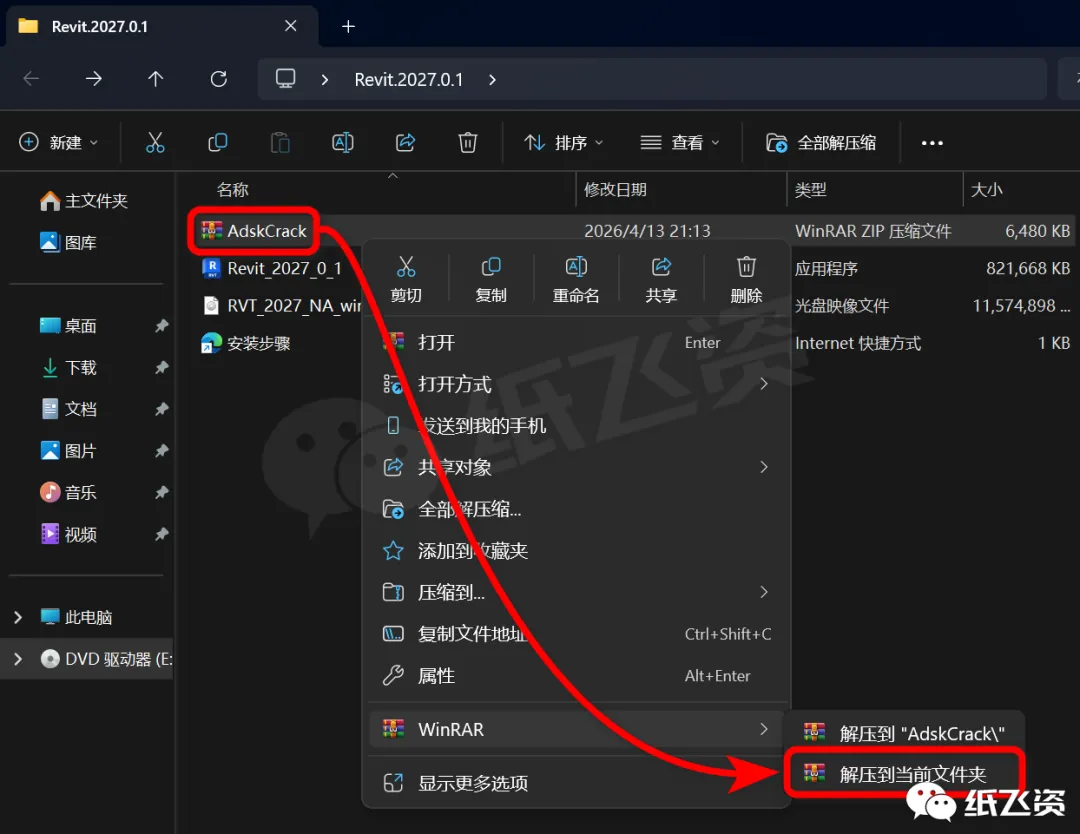Screen dimensions: 1080x834
Task: Click 重命名 in context menu
Action: [576, 280]
